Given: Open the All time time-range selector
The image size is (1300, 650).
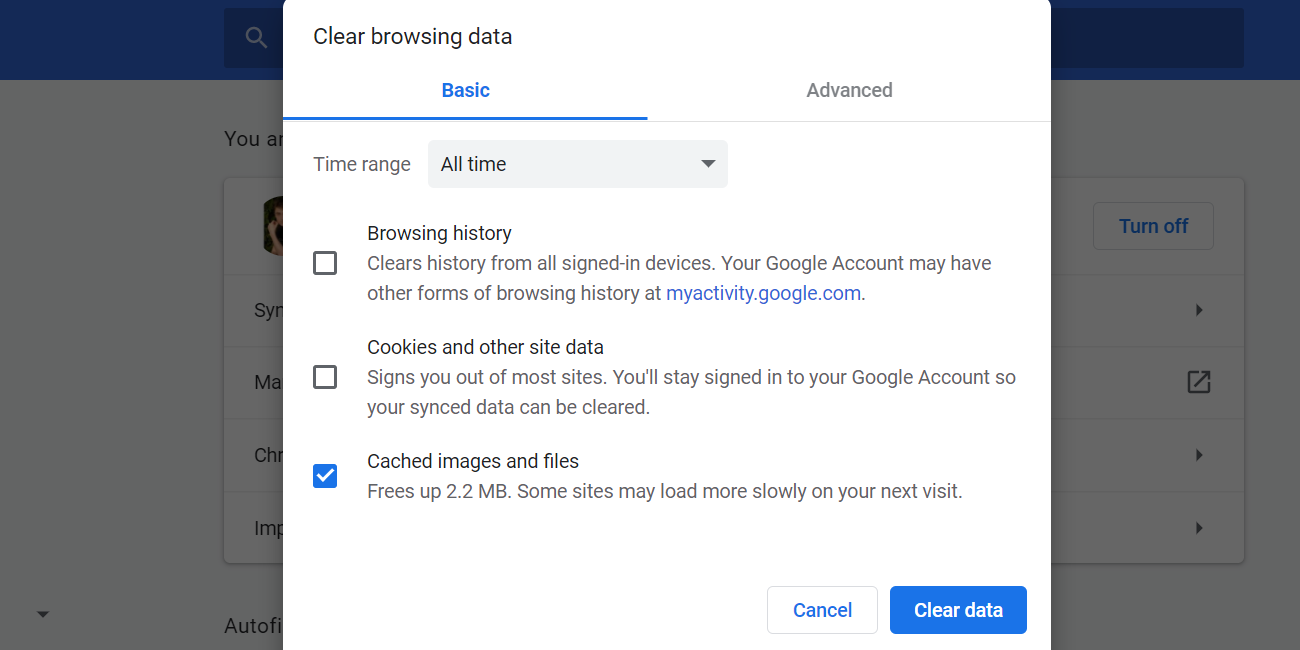Looking at the screenshot, I should click(x=578, y=163).
